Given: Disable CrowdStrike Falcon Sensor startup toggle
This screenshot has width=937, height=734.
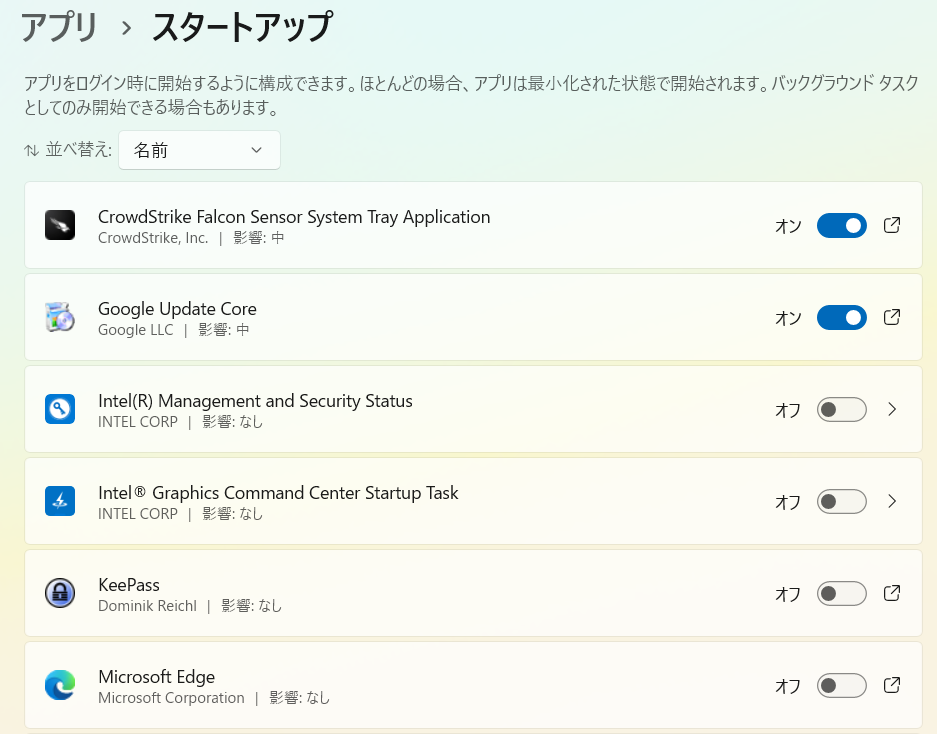Looking at the screenshot, I should (x=841, y=225).
